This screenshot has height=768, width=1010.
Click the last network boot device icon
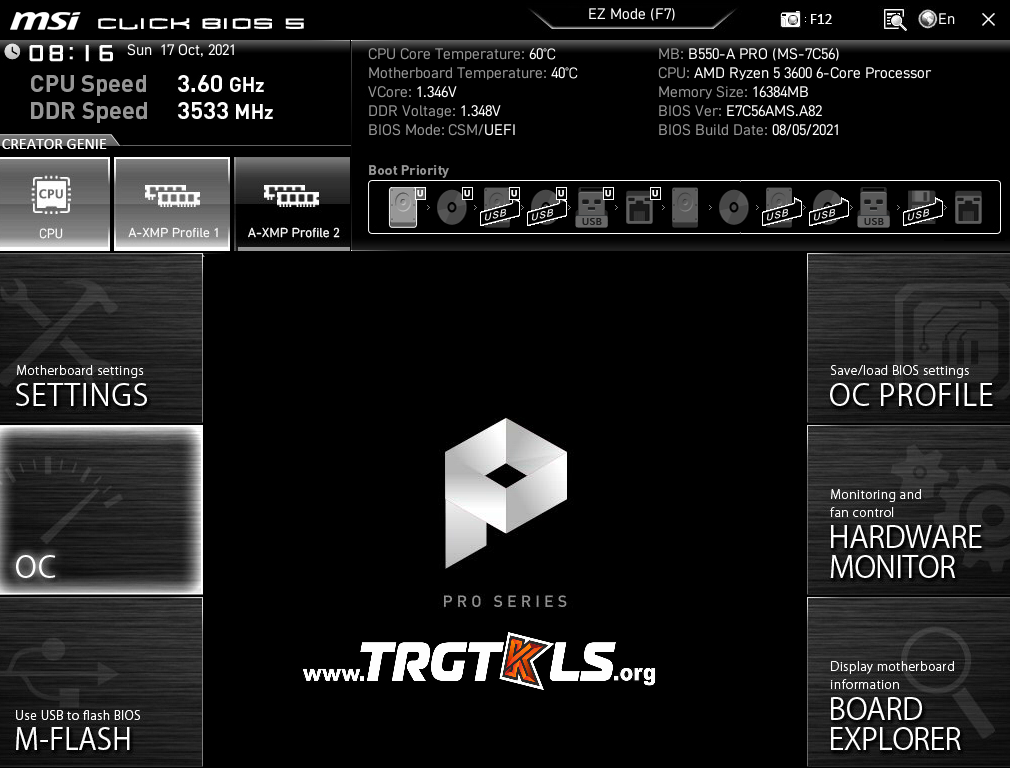[968, 207]
